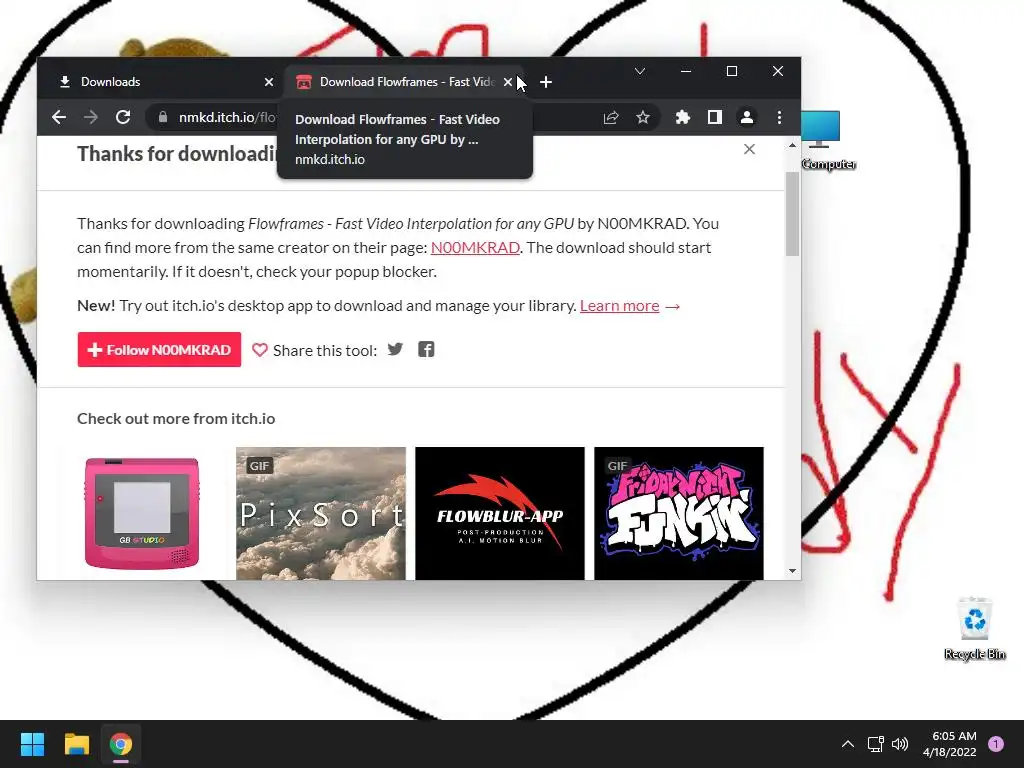
Task: Open the PixSort thumbnail
Action: click(321, 513)
